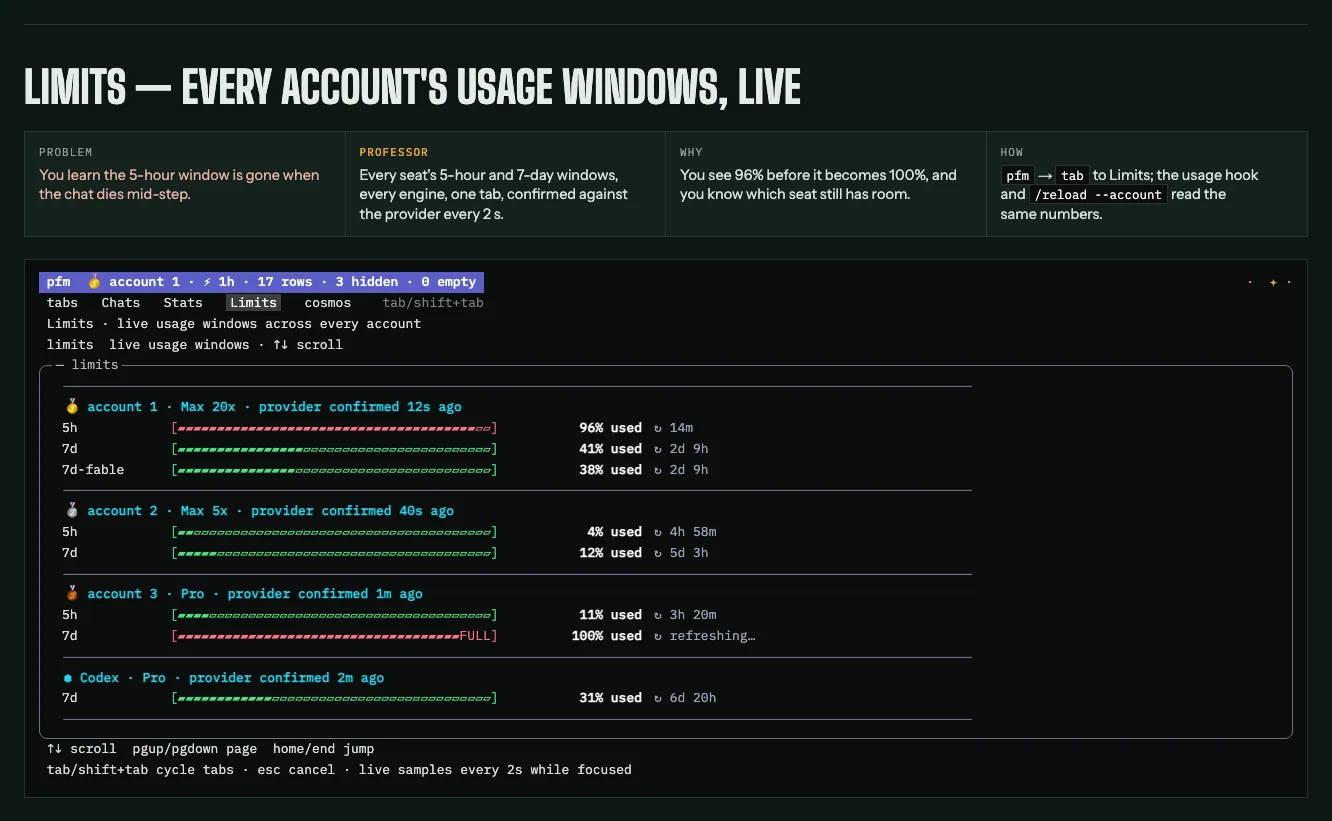Click the '/reload --account' code snippet
This screenshot has width=1332, height=821.
coord(1098,195)
